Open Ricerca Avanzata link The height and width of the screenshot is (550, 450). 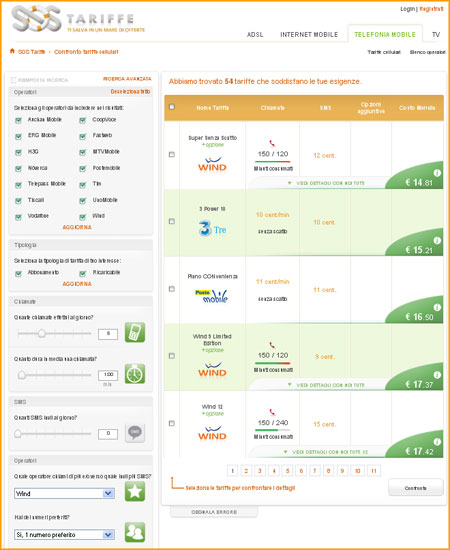point(127,79)
